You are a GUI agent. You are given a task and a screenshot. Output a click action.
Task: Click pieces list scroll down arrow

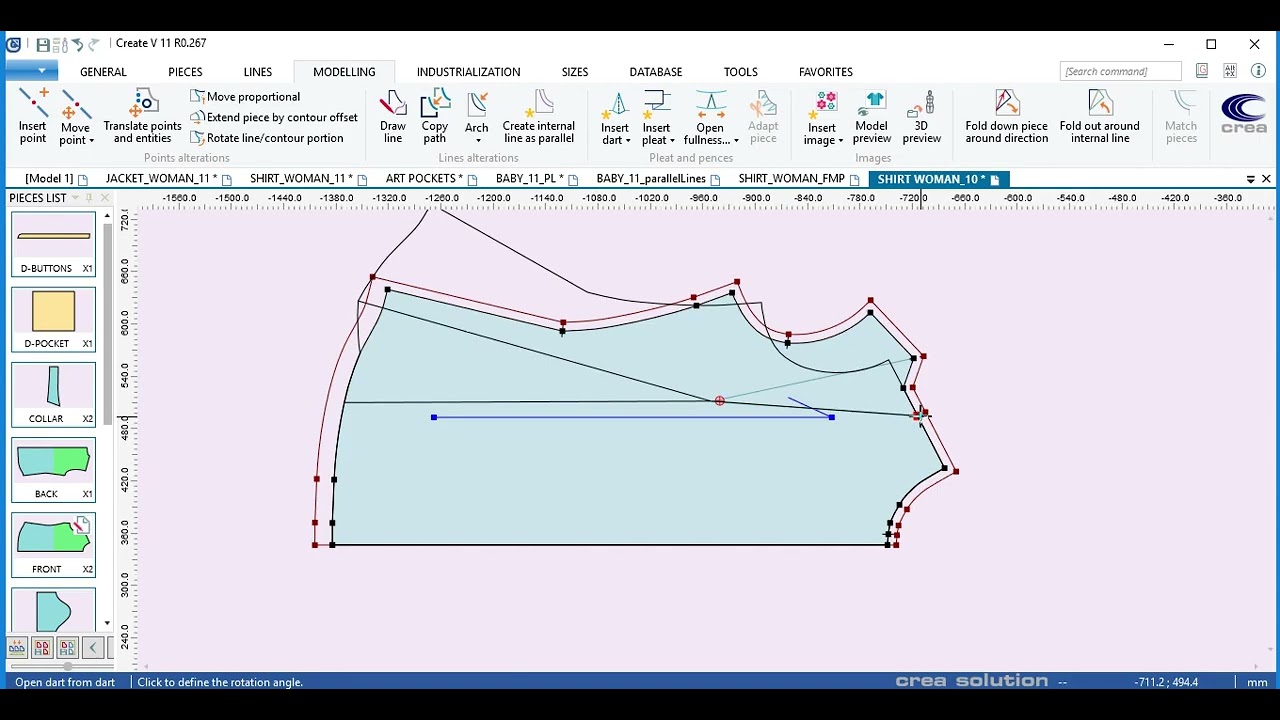click(107, 624)
